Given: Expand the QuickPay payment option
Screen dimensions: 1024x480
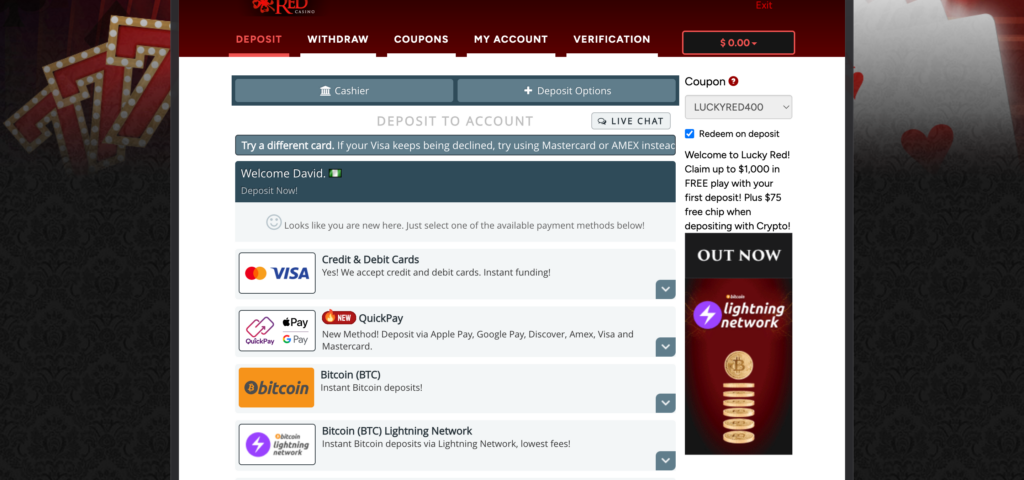Looking at the screenshot, I should pyautogui.click(x=665, y=347).
